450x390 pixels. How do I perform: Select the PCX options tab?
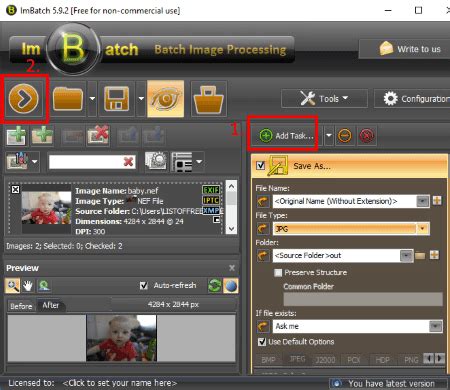[354, 360]
